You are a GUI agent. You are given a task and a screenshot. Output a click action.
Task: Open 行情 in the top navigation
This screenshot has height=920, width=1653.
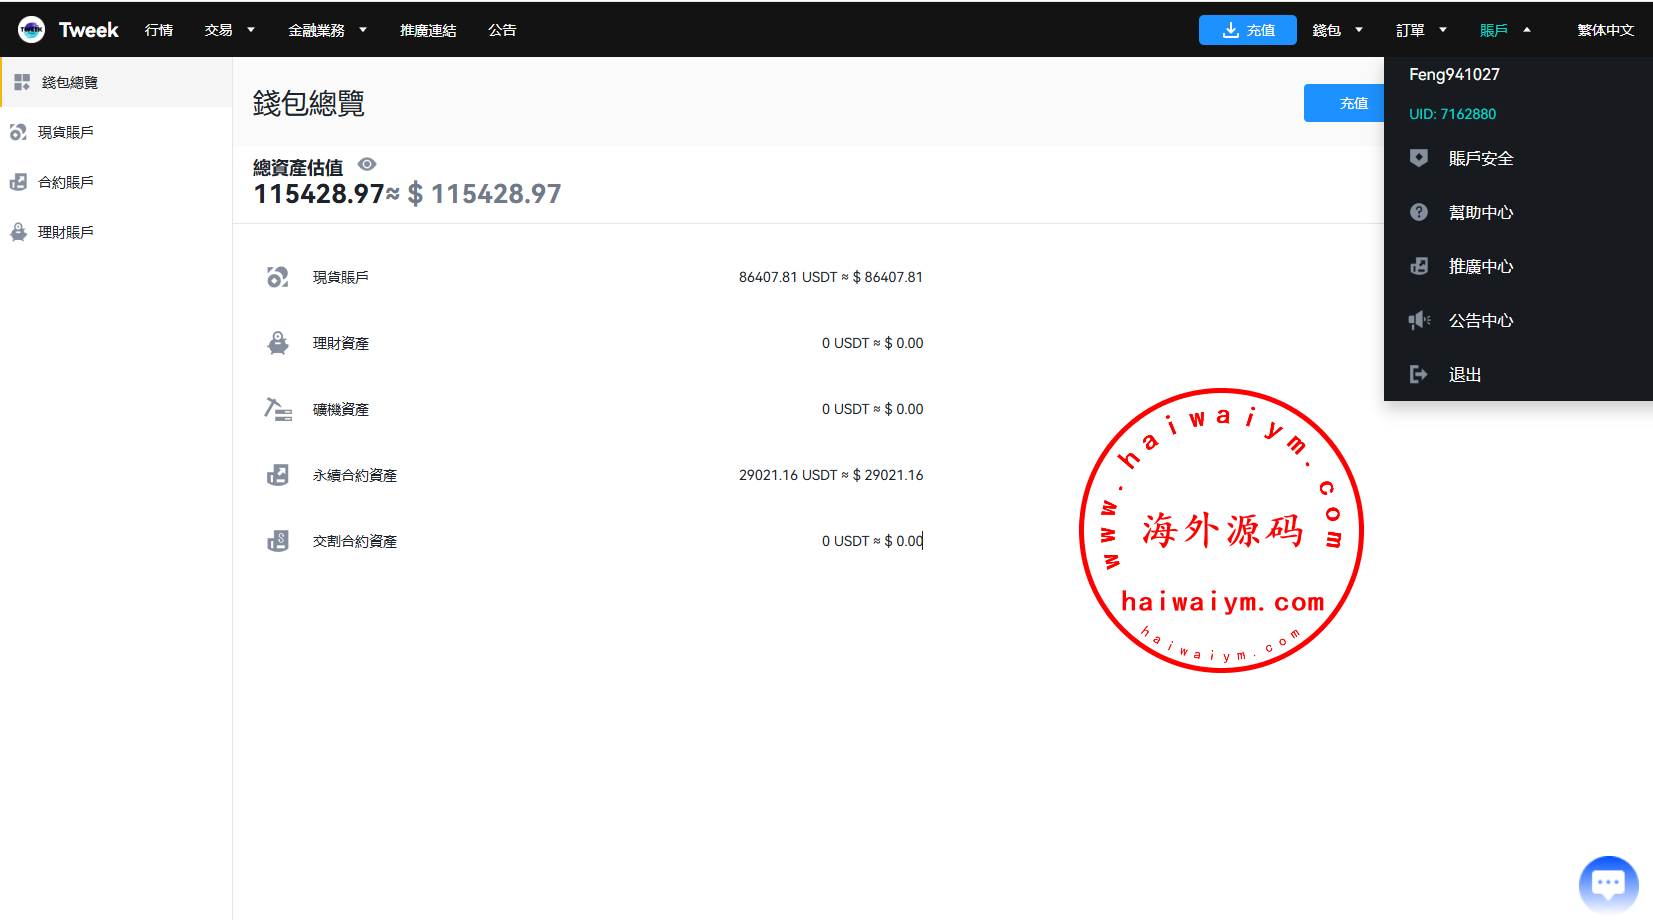[x=159, y=30]
